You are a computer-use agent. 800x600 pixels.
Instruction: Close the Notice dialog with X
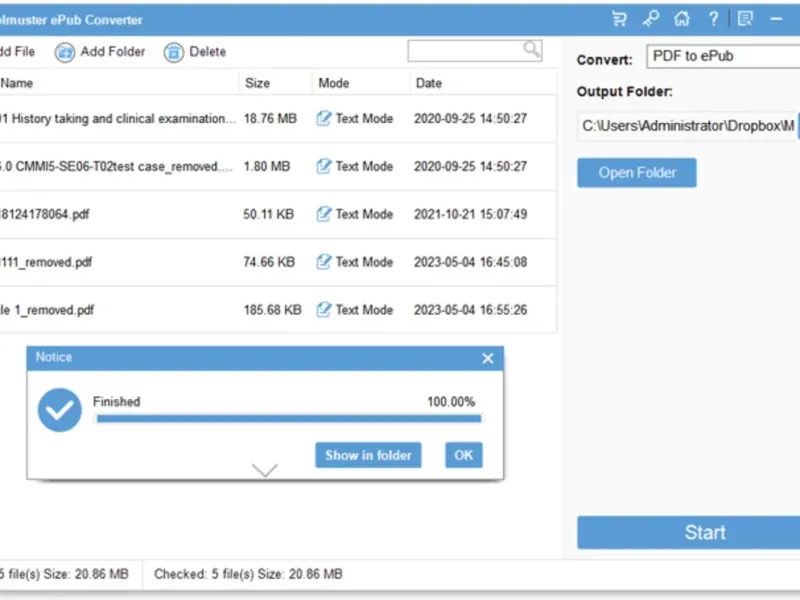click(x=488, y=358)
